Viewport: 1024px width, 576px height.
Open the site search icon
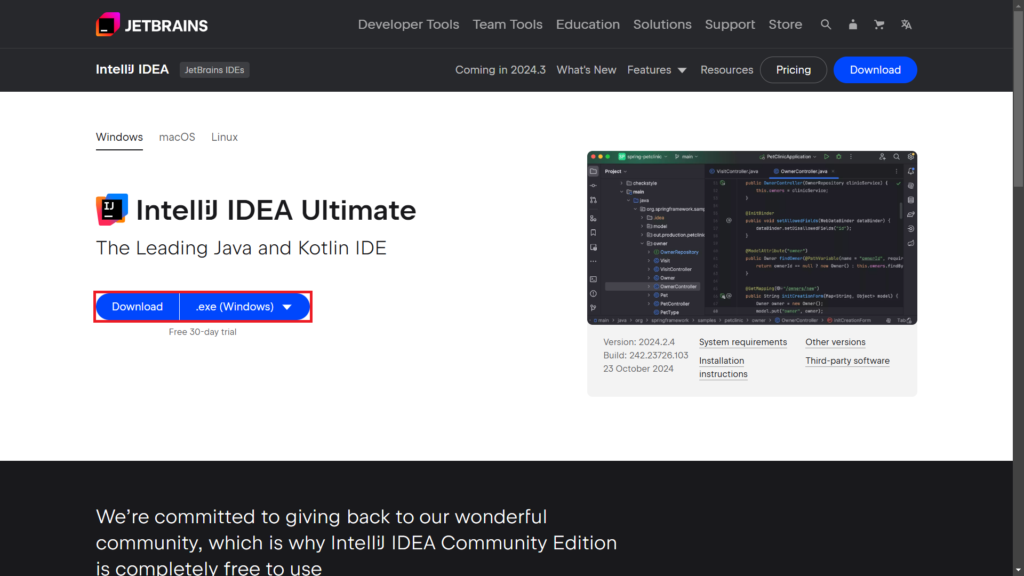click(825, 25)
